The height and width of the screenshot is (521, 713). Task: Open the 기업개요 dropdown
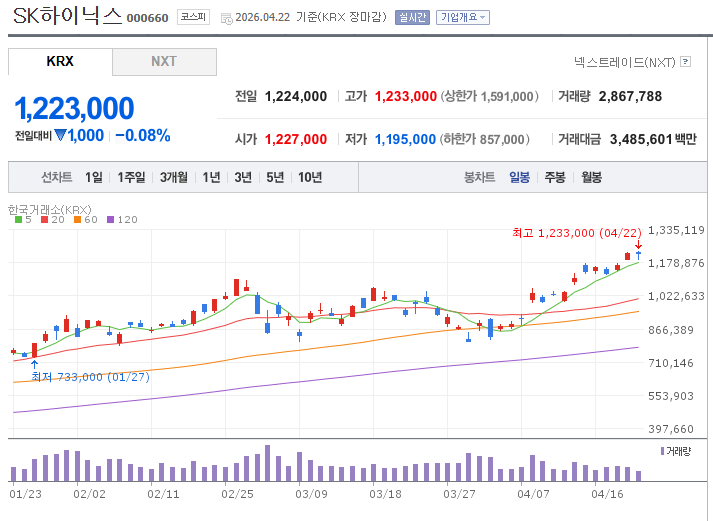(464, 17)
